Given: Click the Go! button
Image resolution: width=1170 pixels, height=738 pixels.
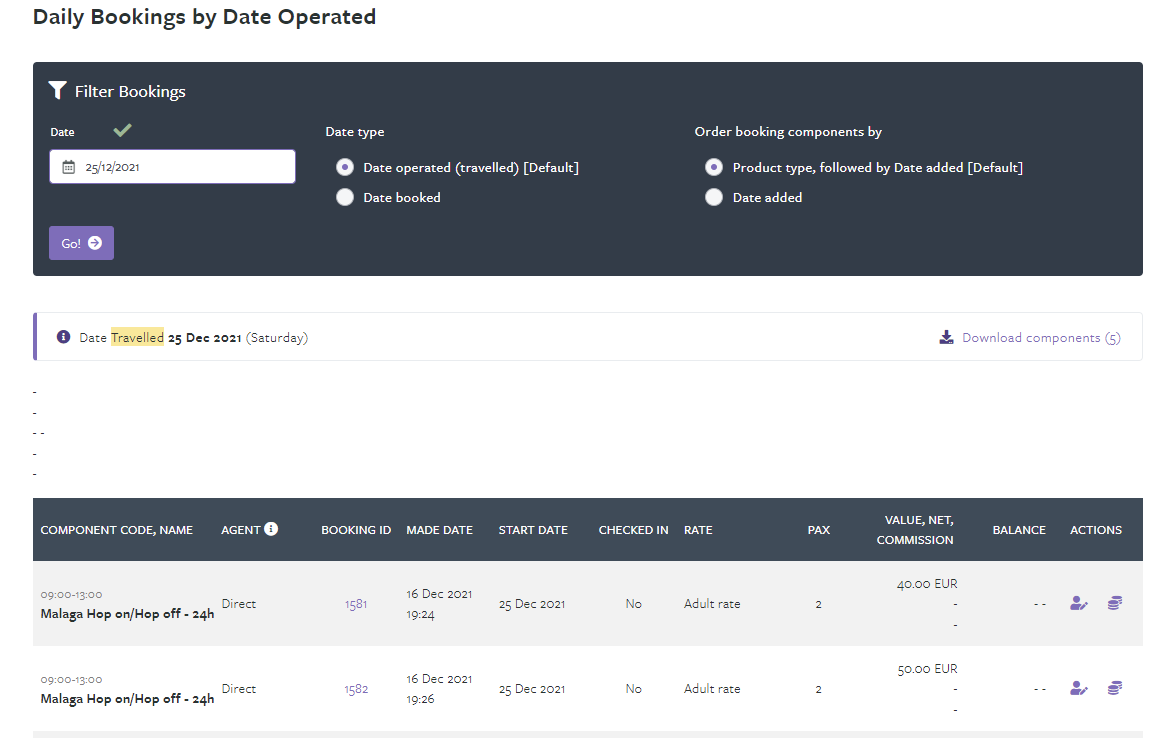Looking at the screenshot, I should pyautogui.click(x=81, y=243).
